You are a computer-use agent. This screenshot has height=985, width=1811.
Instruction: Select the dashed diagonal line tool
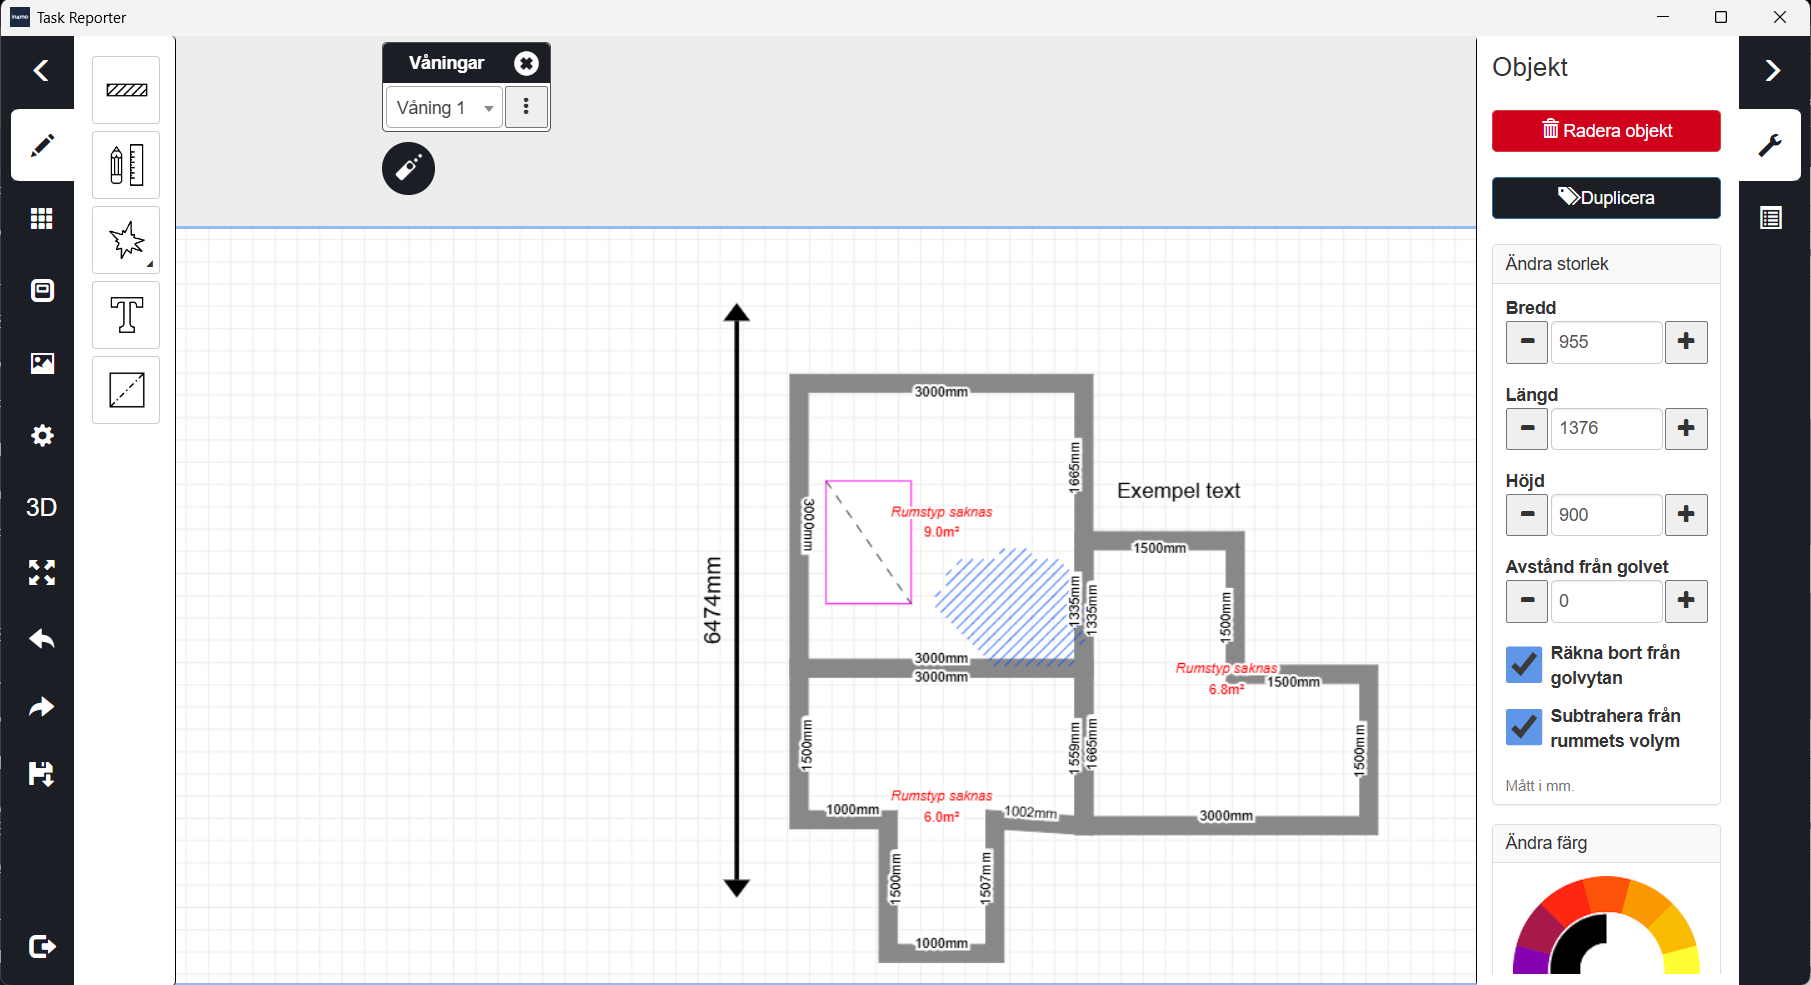coord(126,390)
